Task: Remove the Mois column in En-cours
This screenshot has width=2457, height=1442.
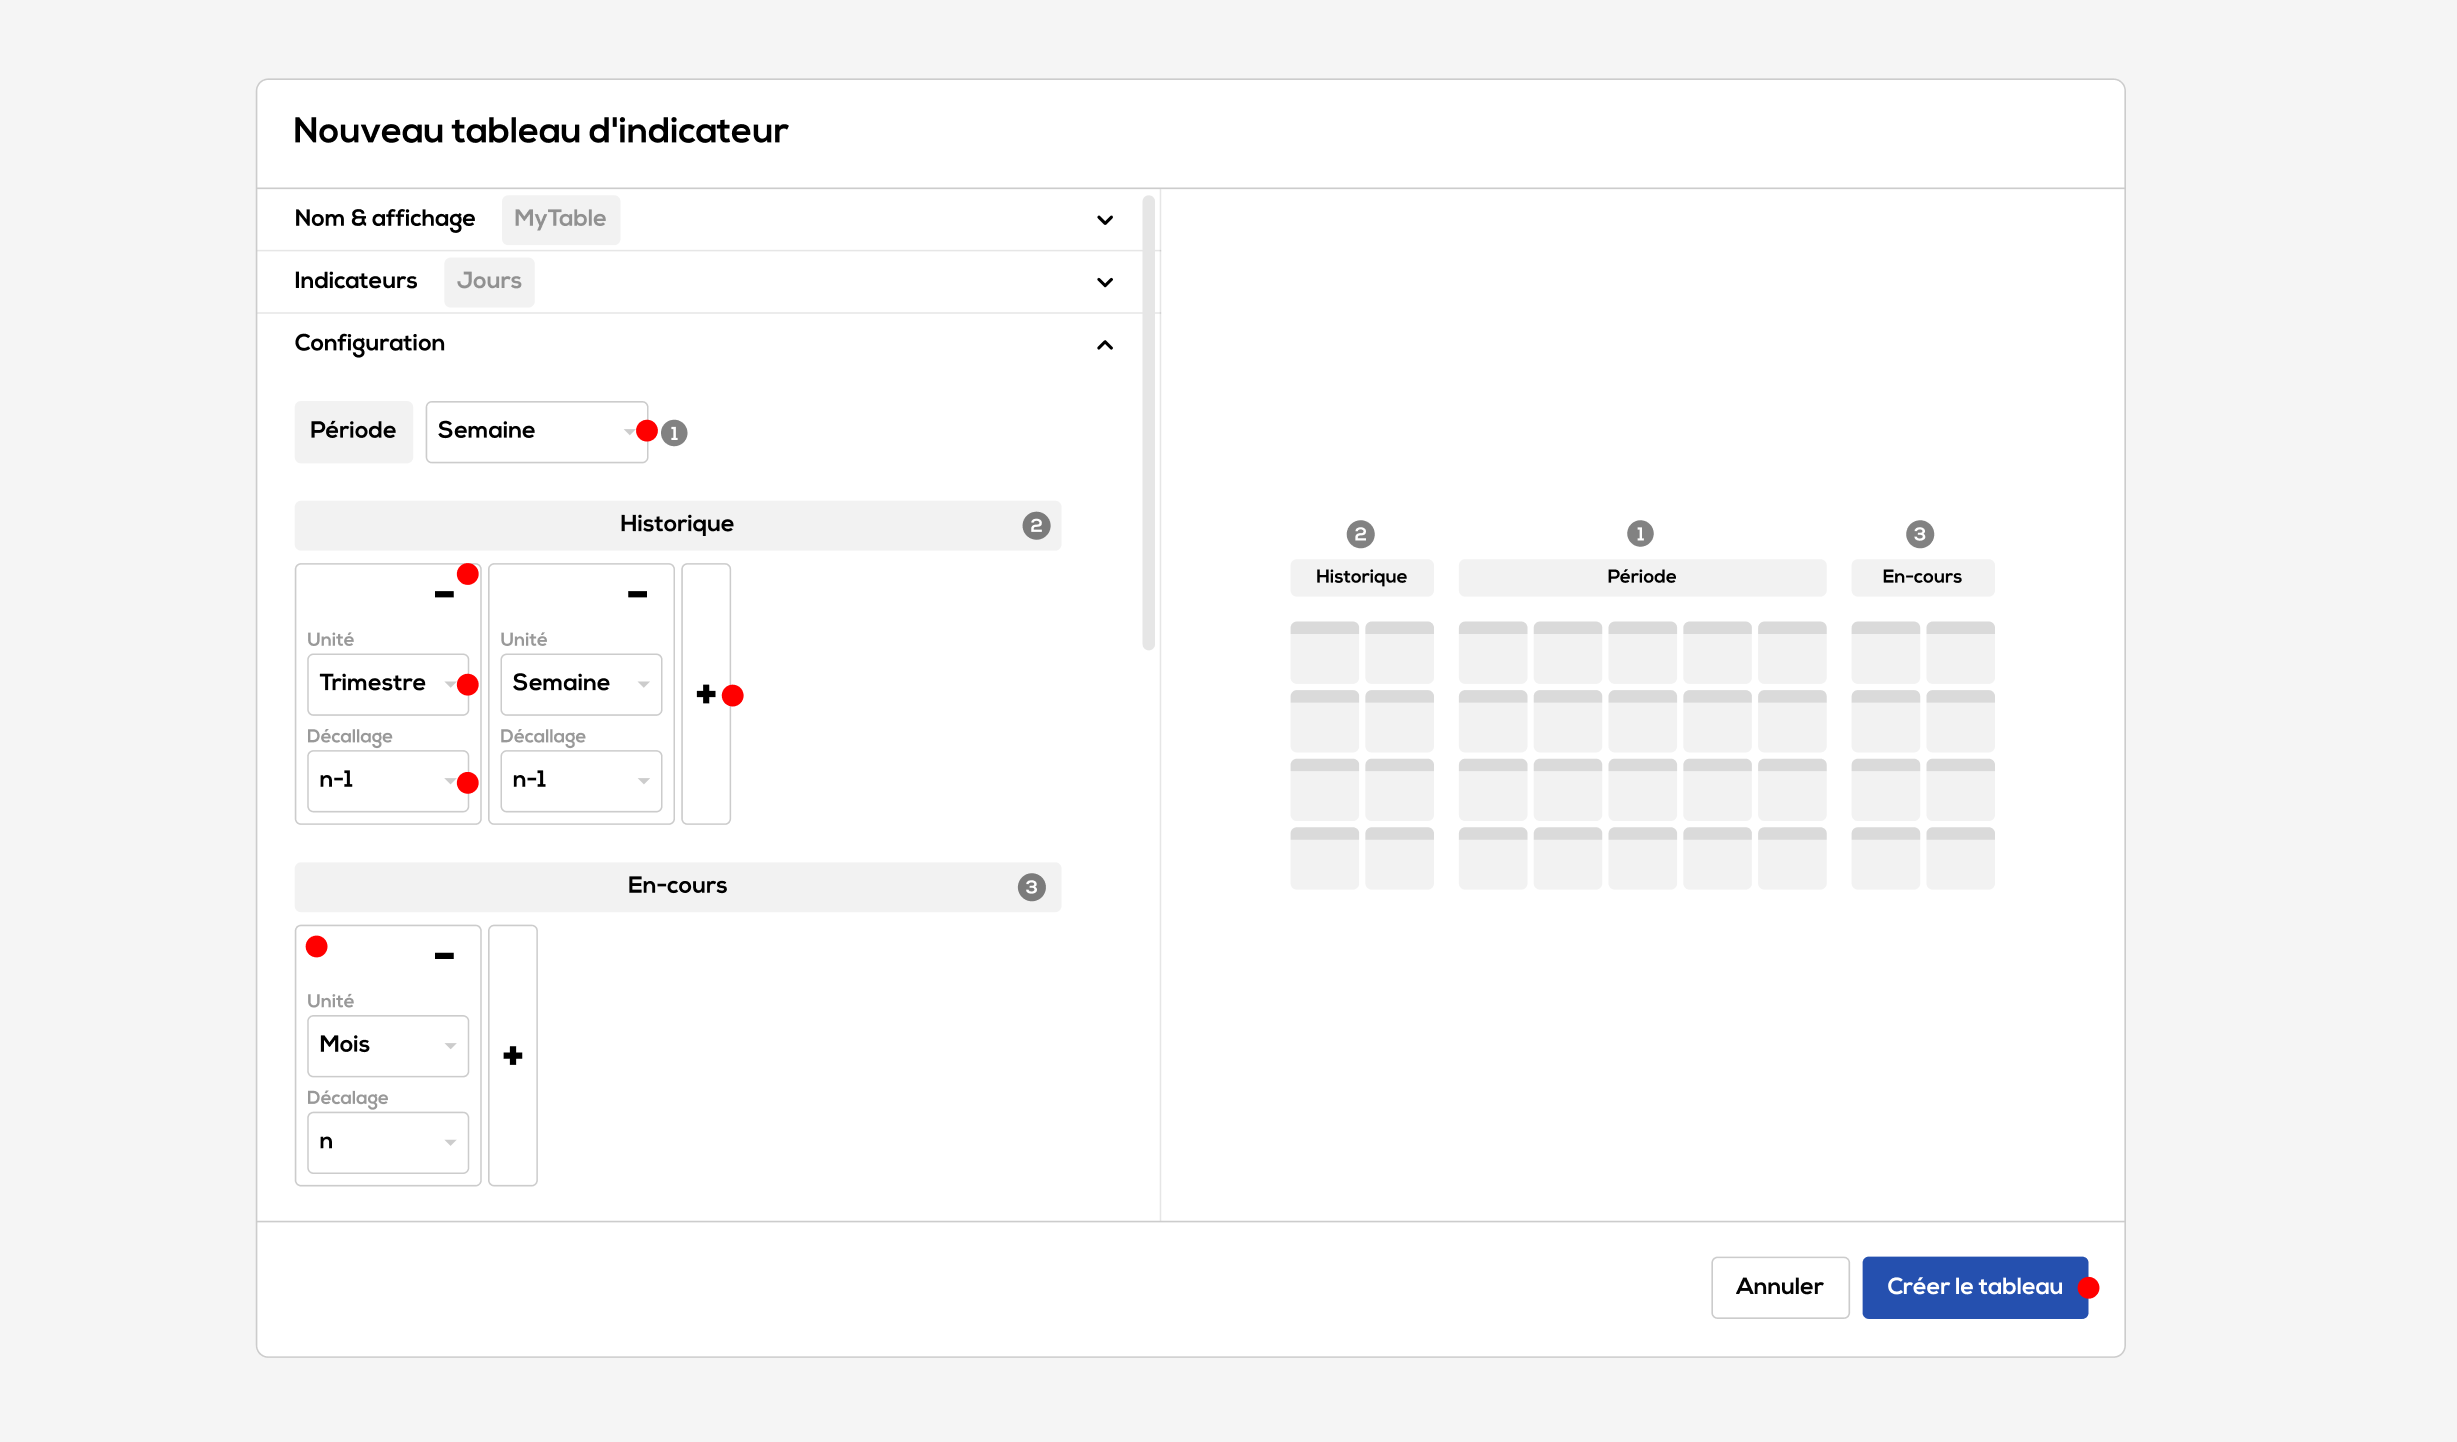Action: 444,956
